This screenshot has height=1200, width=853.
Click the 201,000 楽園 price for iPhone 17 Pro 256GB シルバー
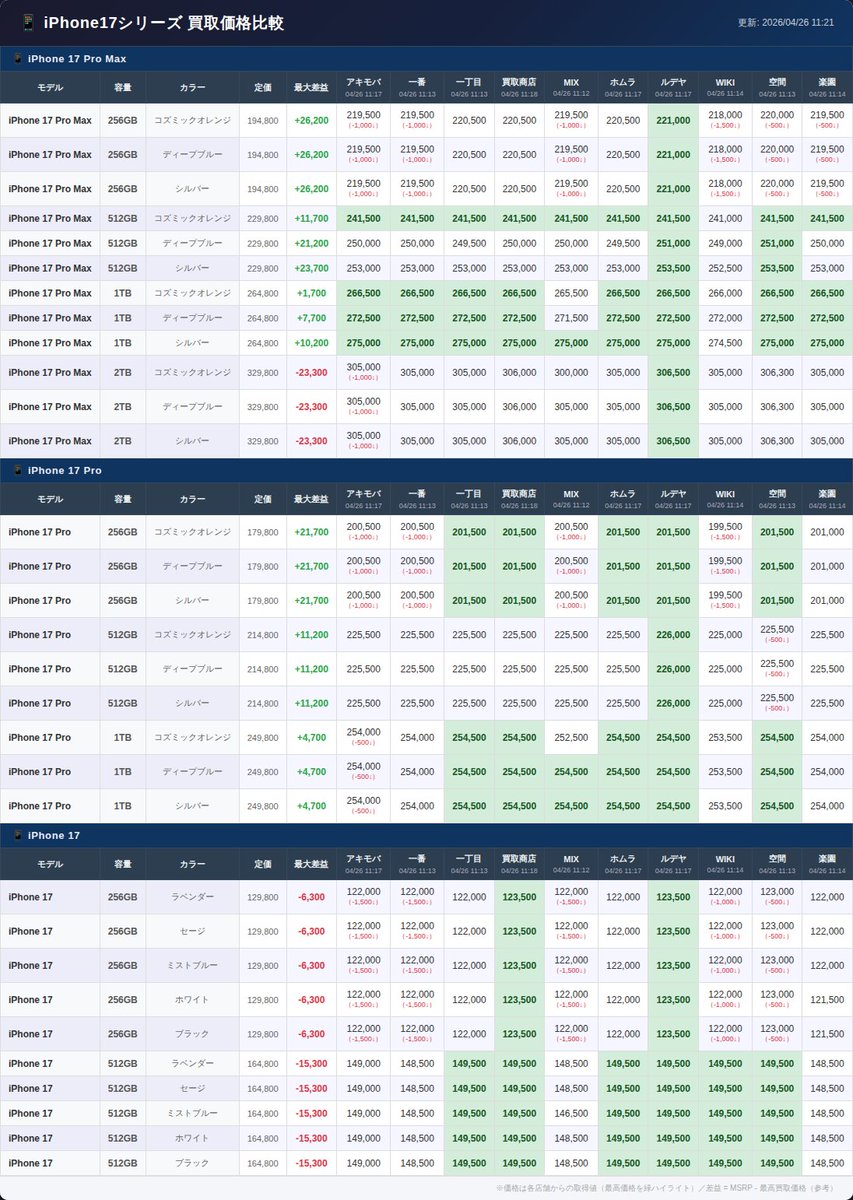pyautogui.click(x=827, y=601)
